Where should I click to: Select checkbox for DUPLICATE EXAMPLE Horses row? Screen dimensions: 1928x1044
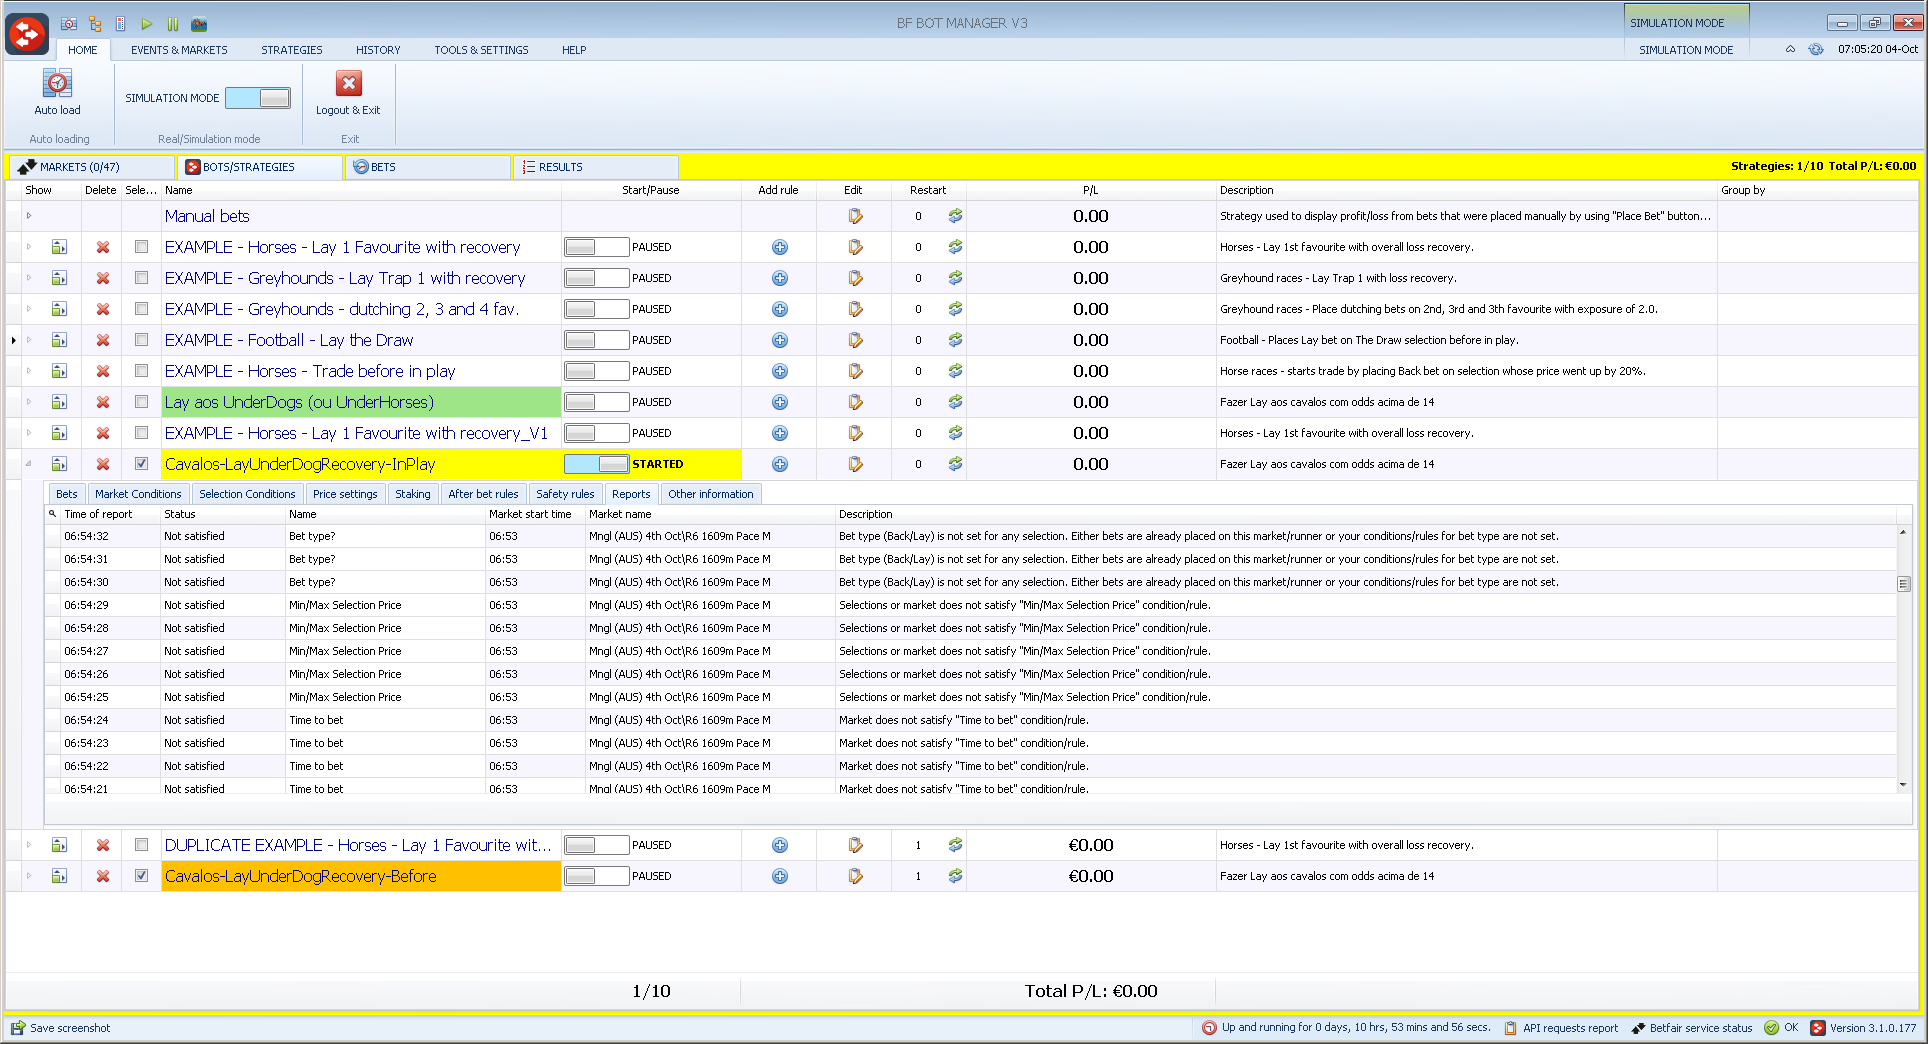tap(141, 845)
